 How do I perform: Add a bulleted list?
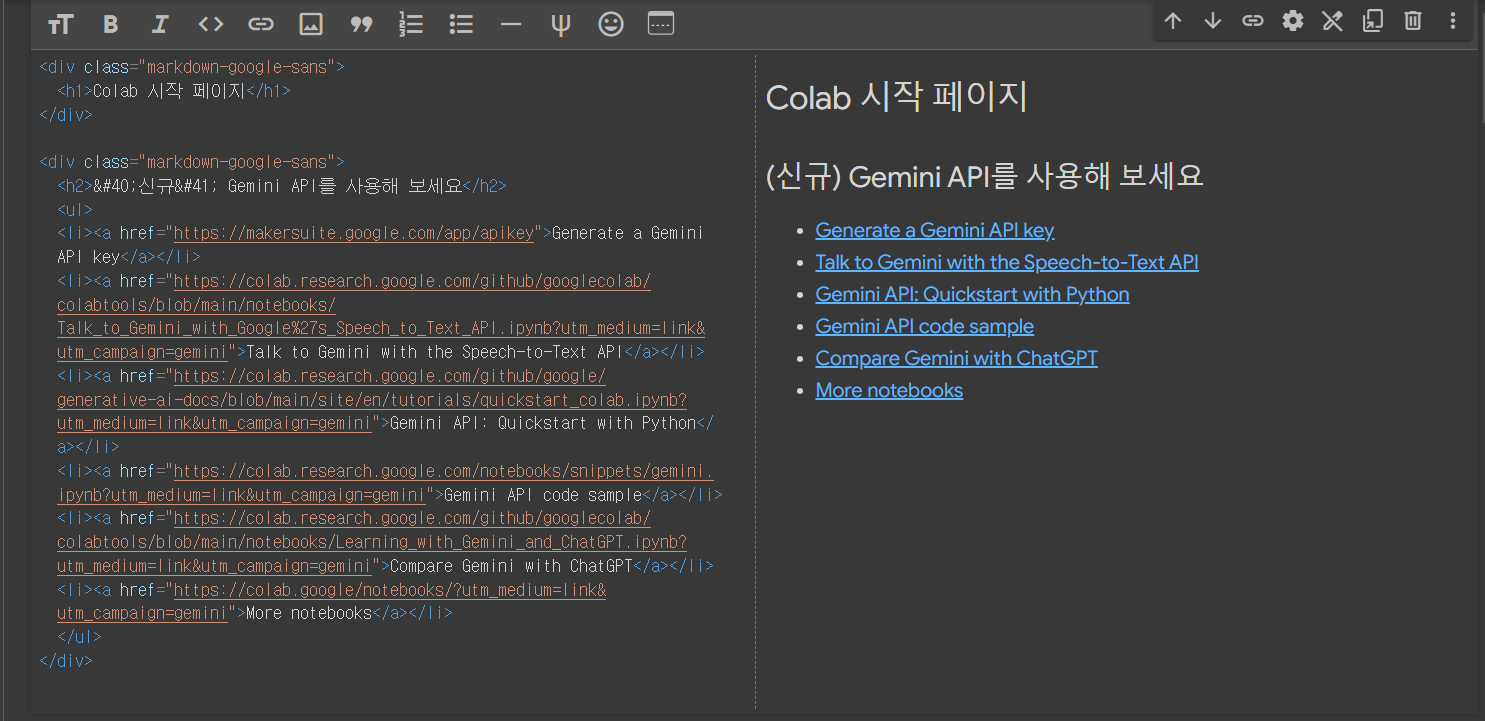click(x=461, y=24)
